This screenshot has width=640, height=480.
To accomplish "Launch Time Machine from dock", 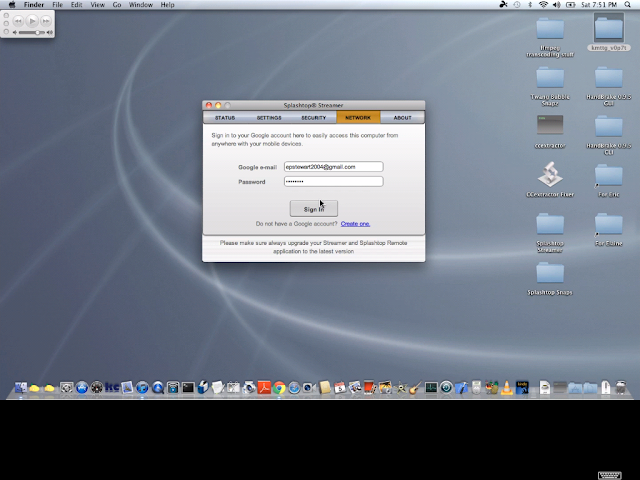I will coord(446,387).
